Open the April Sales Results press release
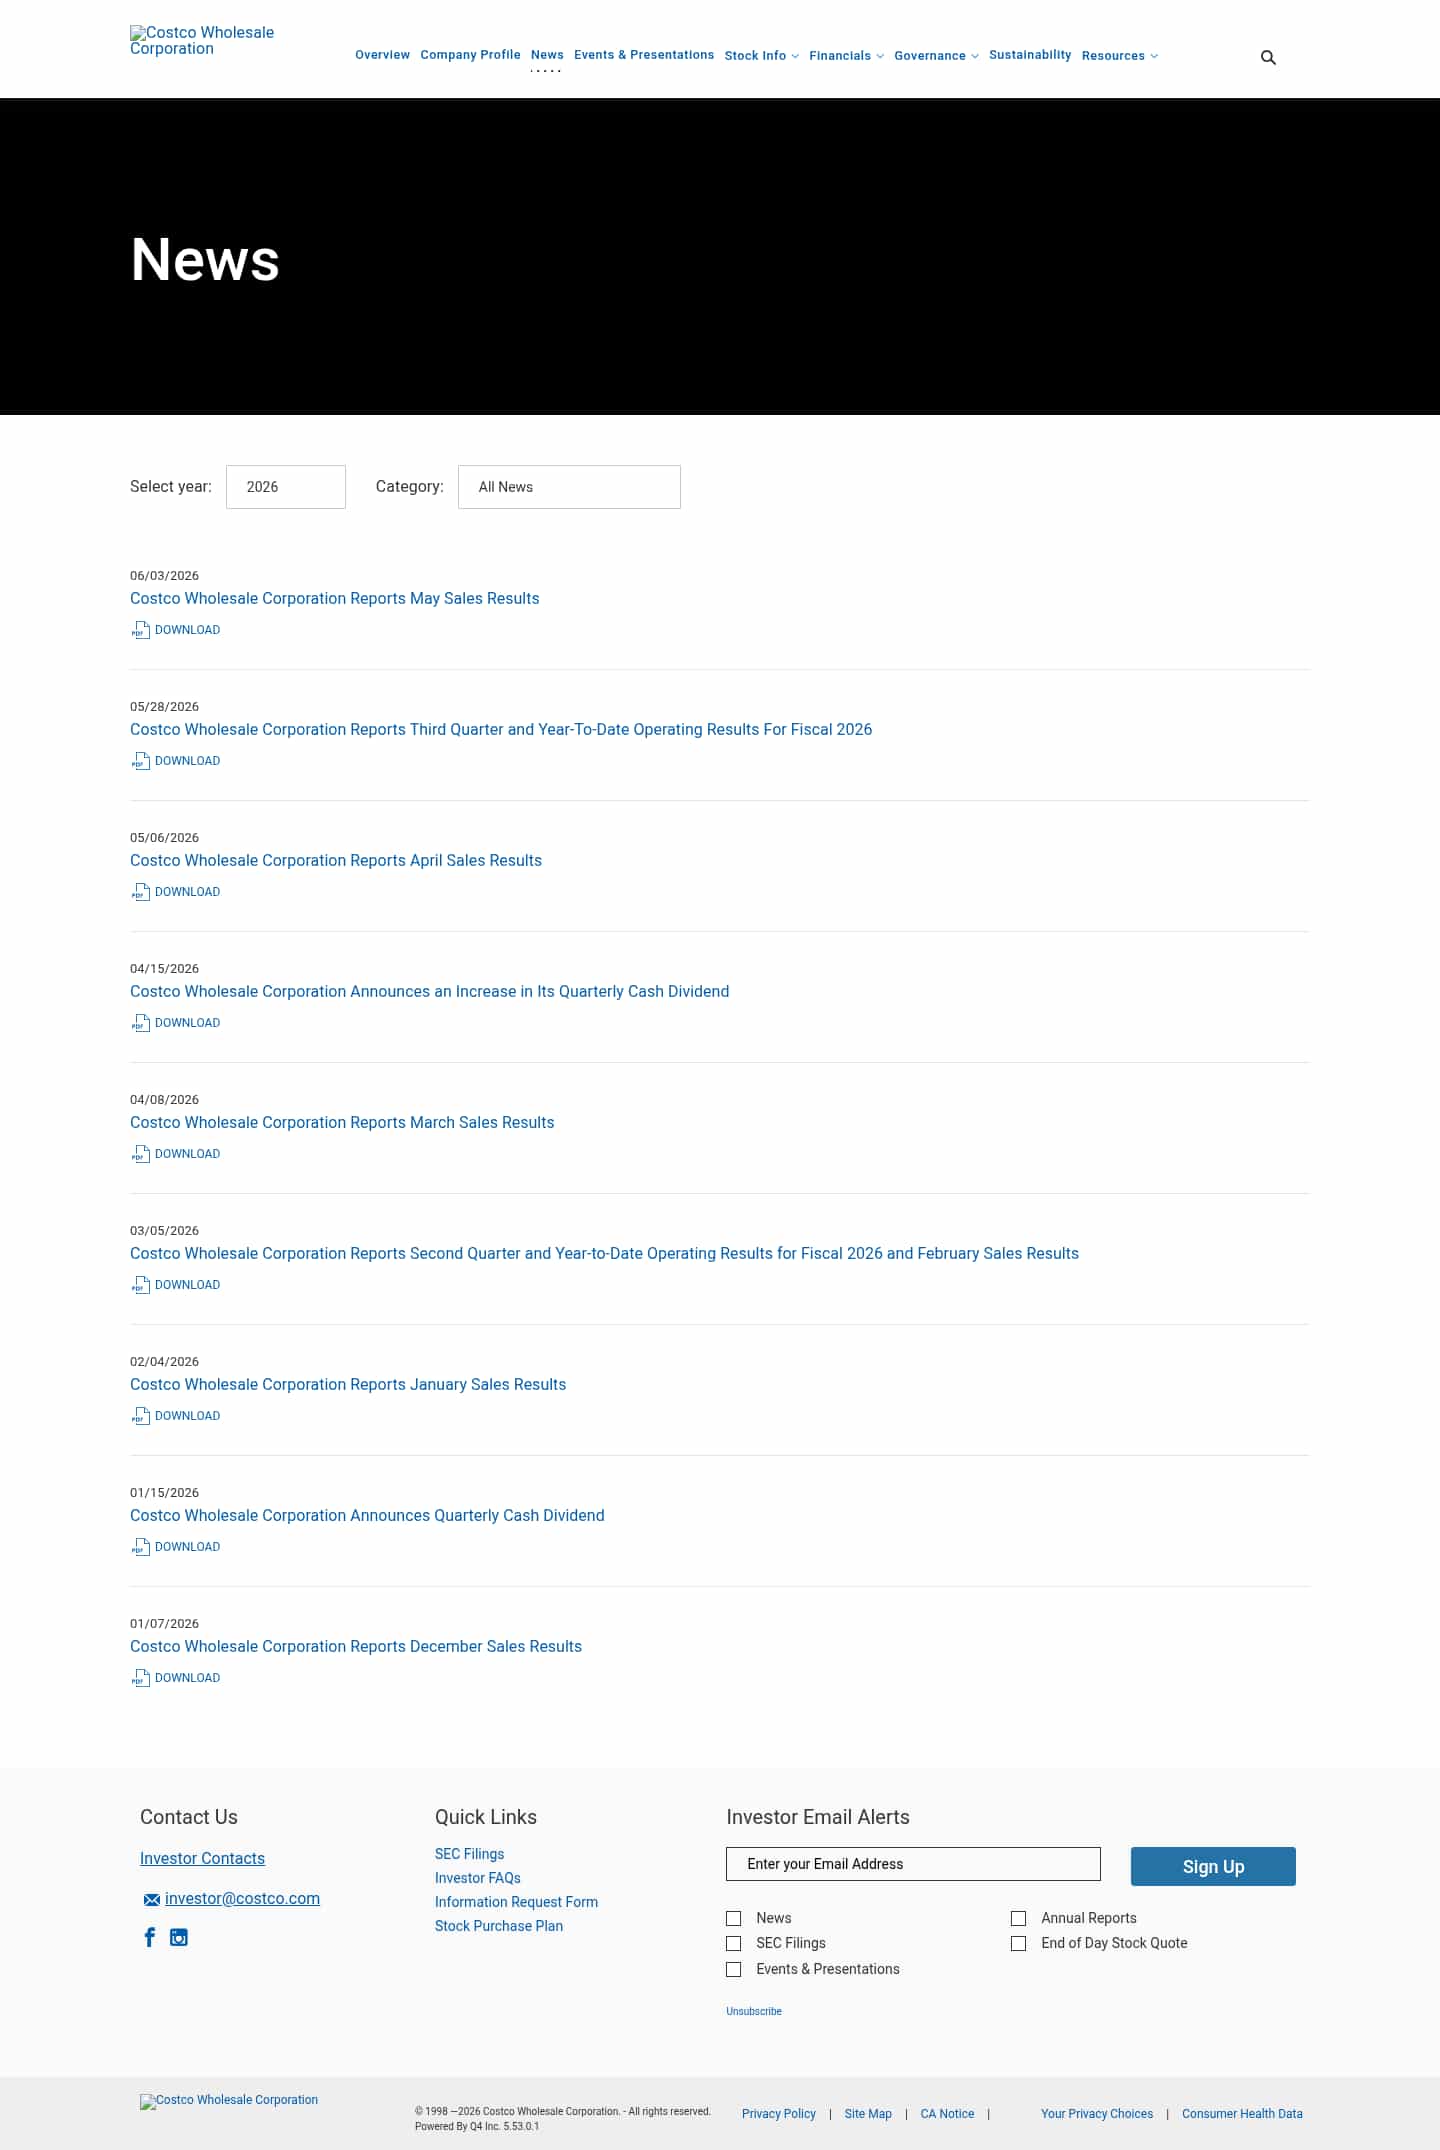 pyautogui.click(x=336, y=860)
